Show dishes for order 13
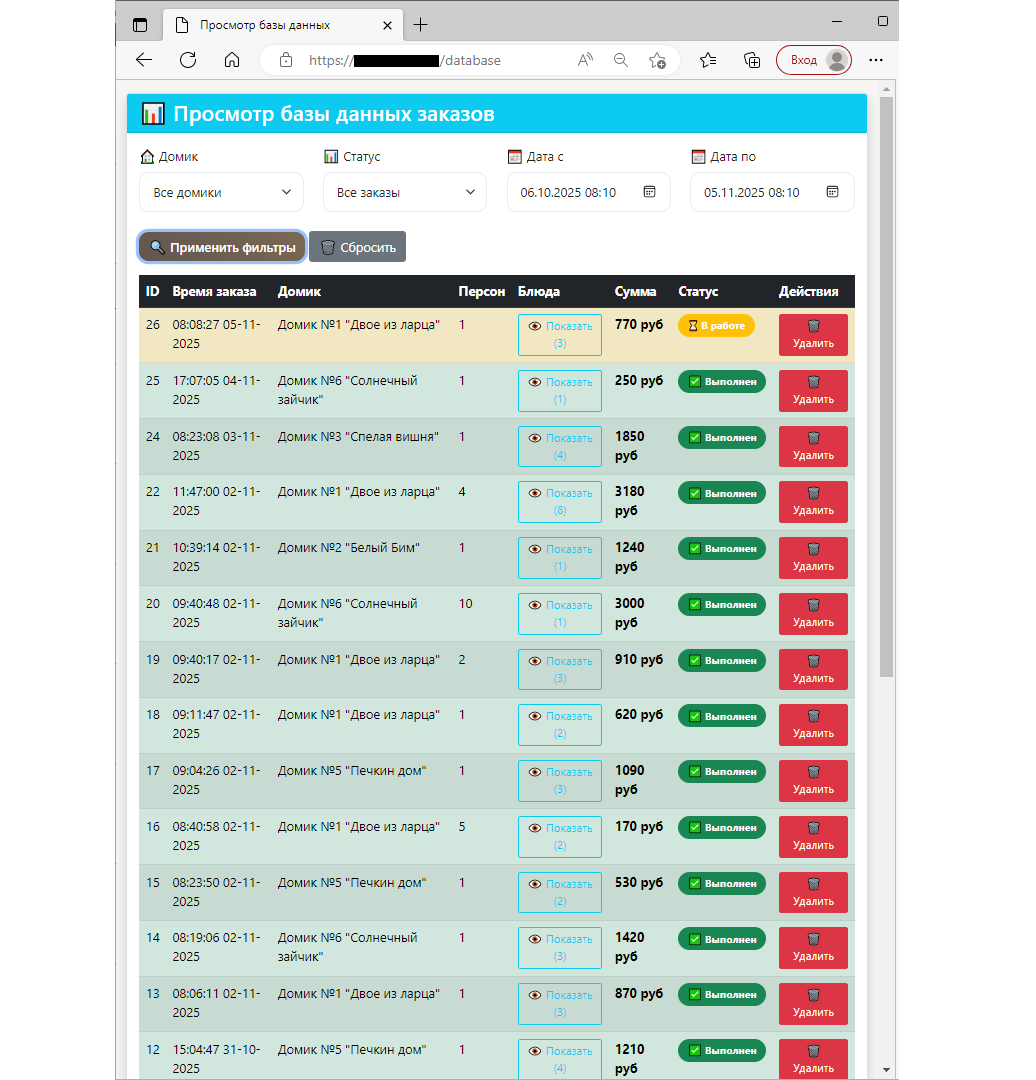Image resolution: width=1036 pixels, height=1080 pixels. pos(560,1003)
